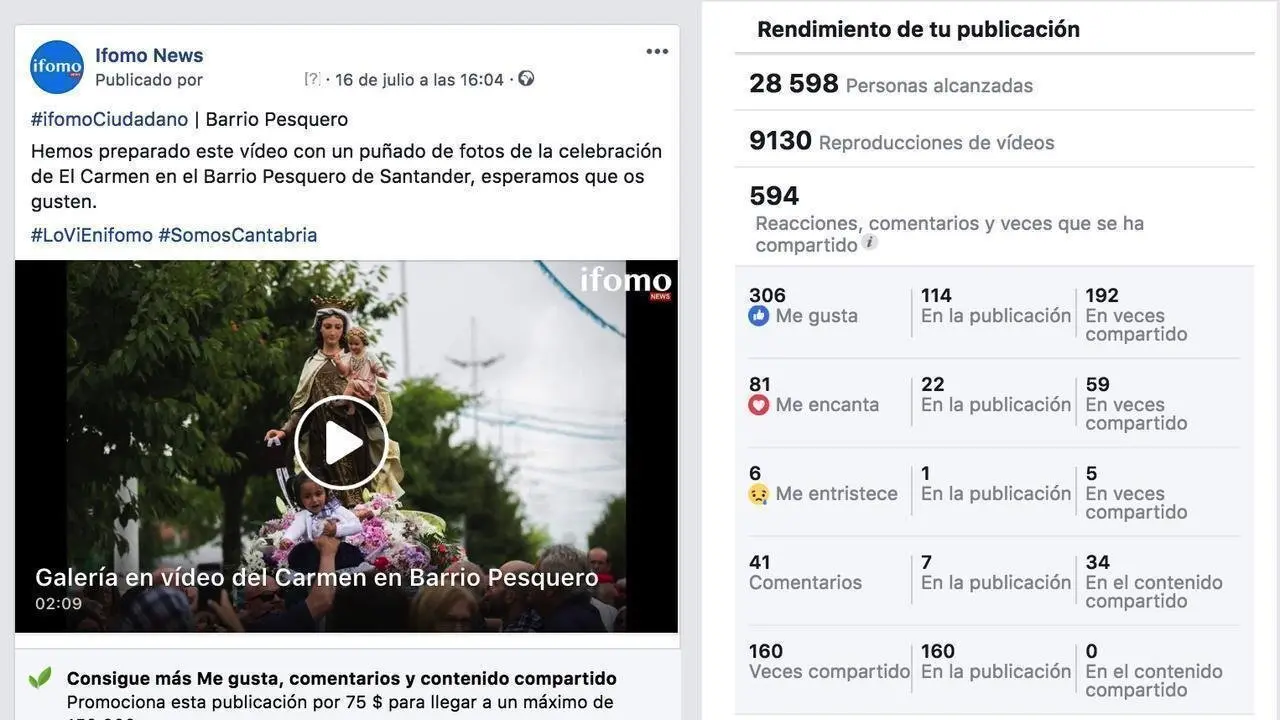1280x720 pixels.
Task: Open the #SomosCantabria hashtag link
Action: pos(238,235)
